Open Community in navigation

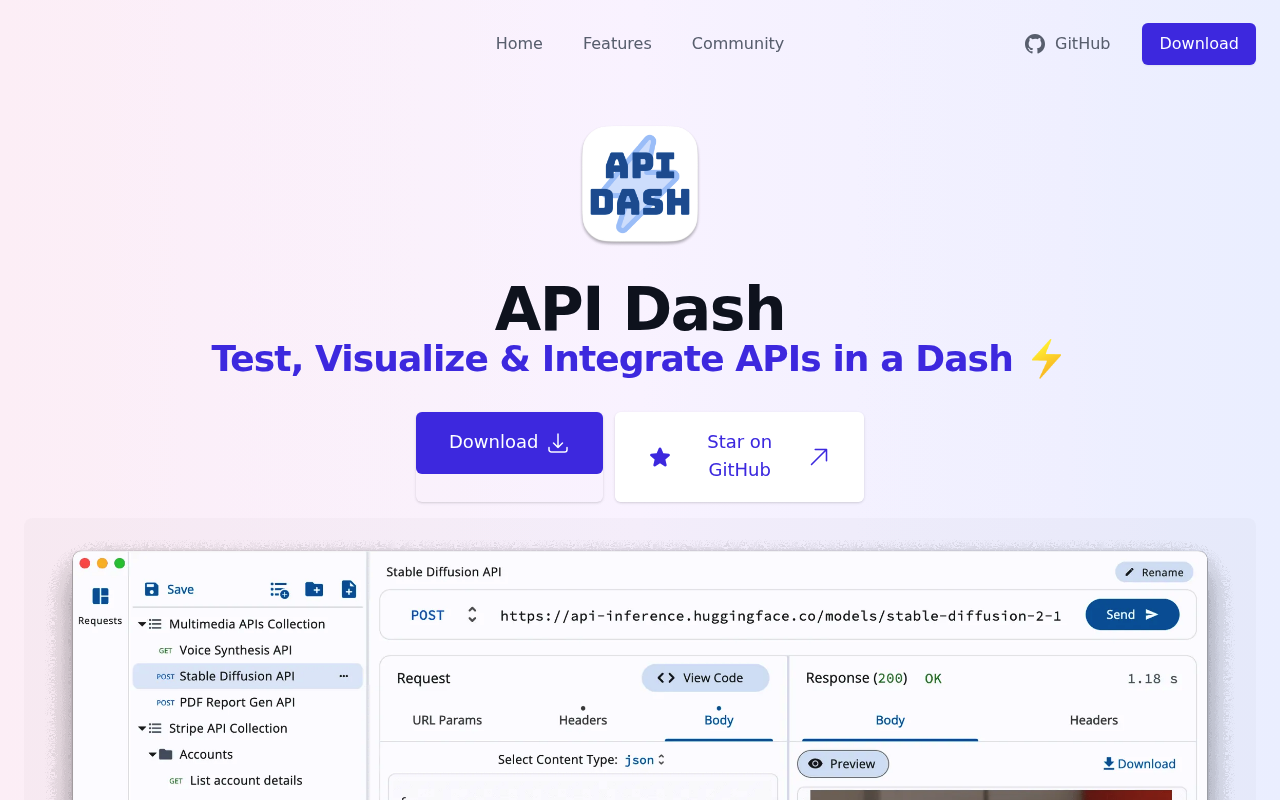[x=738, y=44]
